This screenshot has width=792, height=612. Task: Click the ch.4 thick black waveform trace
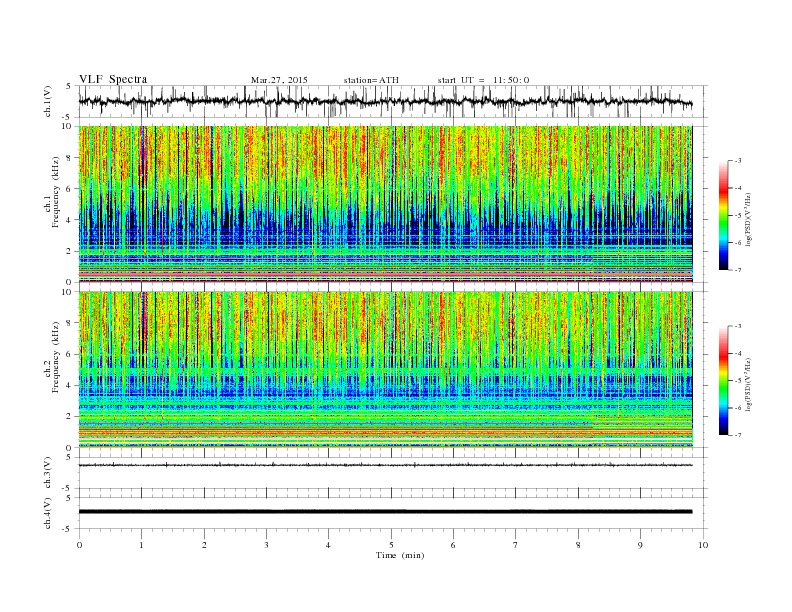[385, 512]
